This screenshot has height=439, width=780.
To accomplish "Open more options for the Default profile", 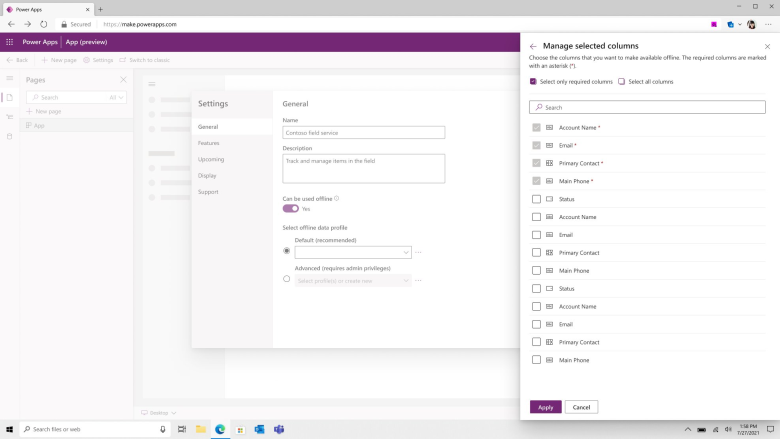I will pos(418,253).
